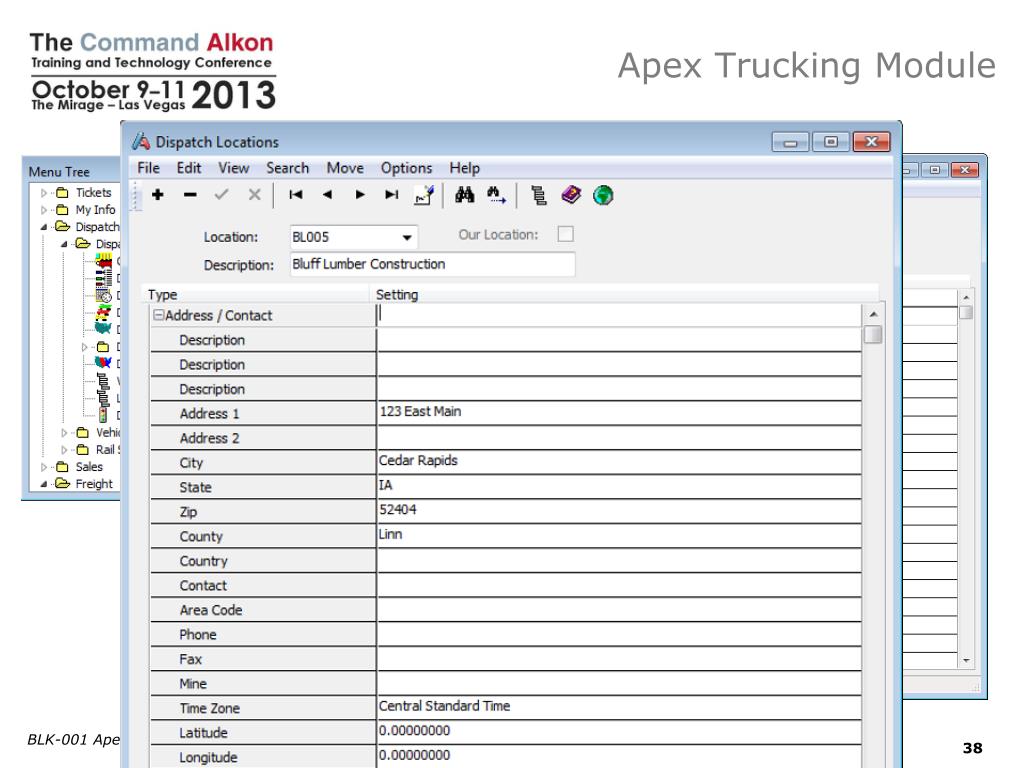Toggle the Our Location checkbox

click(566, 234)
